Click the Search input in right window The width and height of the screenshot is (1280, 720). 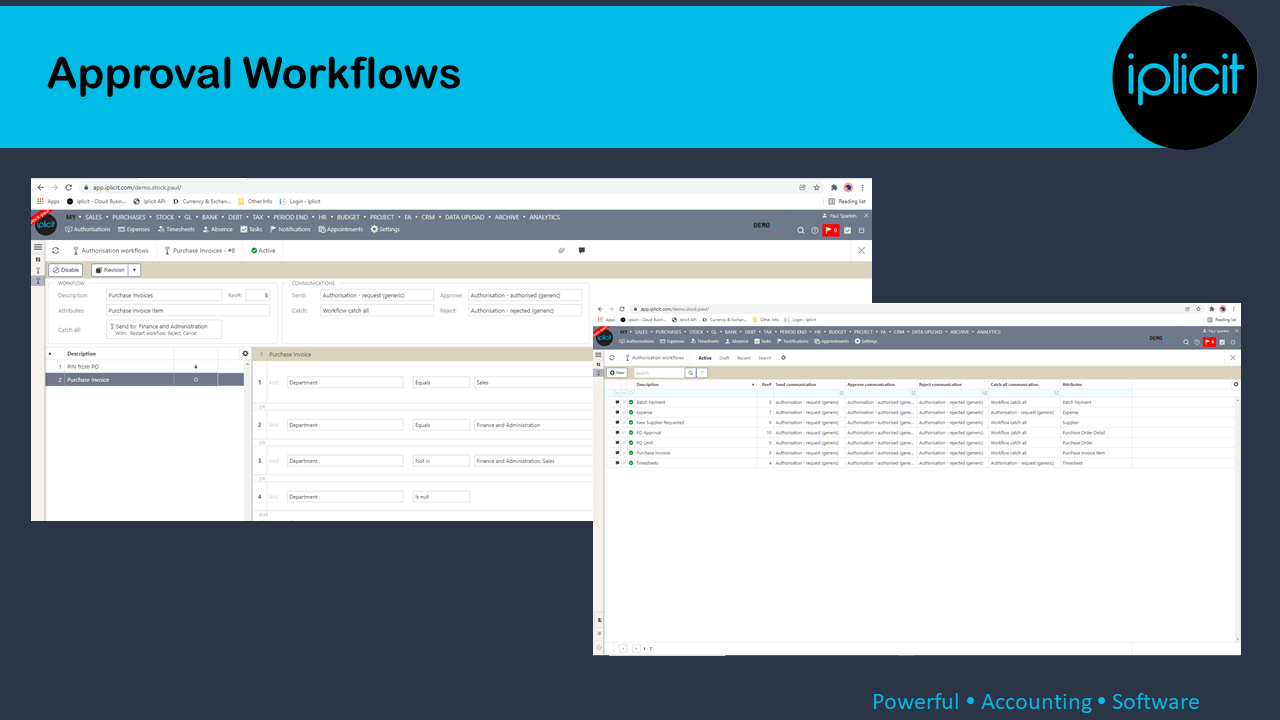coord(659,372)
